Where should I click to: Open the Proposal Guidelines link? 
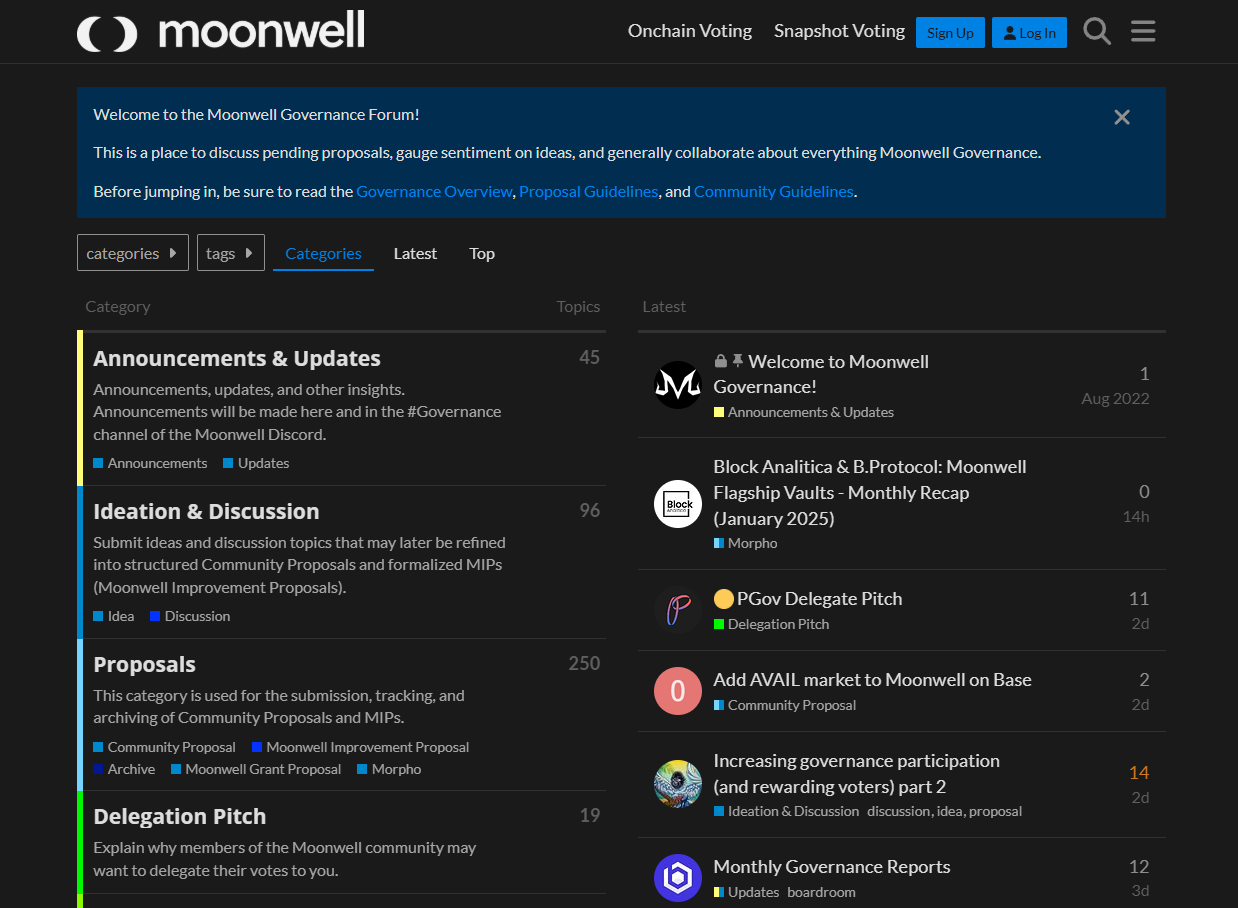click(x=589, y=191)
